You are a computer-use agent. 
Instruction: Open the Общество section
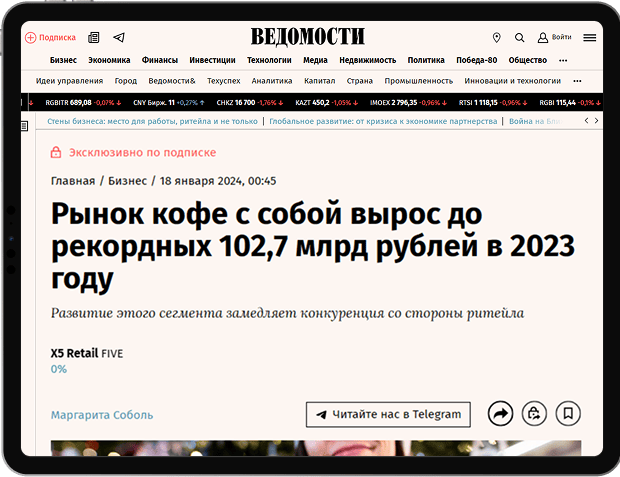pos(527,60)
